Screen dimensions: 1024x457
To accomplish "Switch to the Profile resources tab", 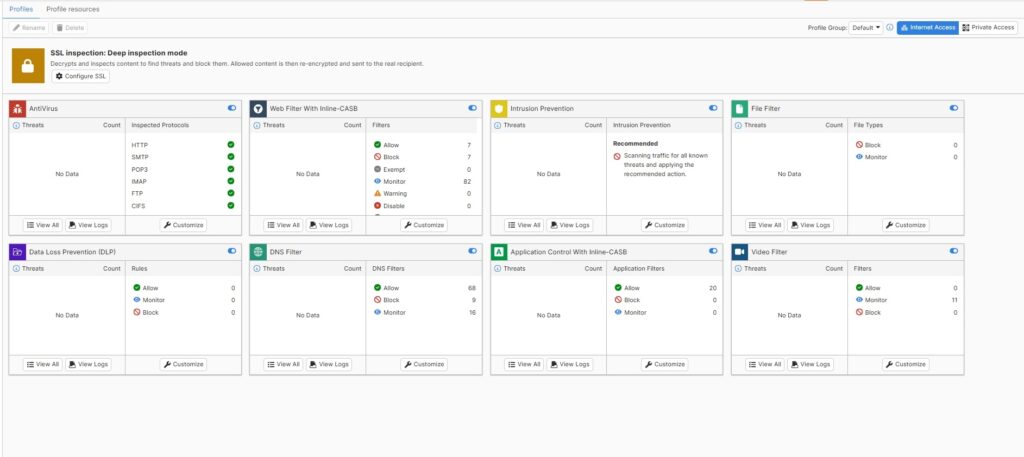I will (x=72, y=8).
